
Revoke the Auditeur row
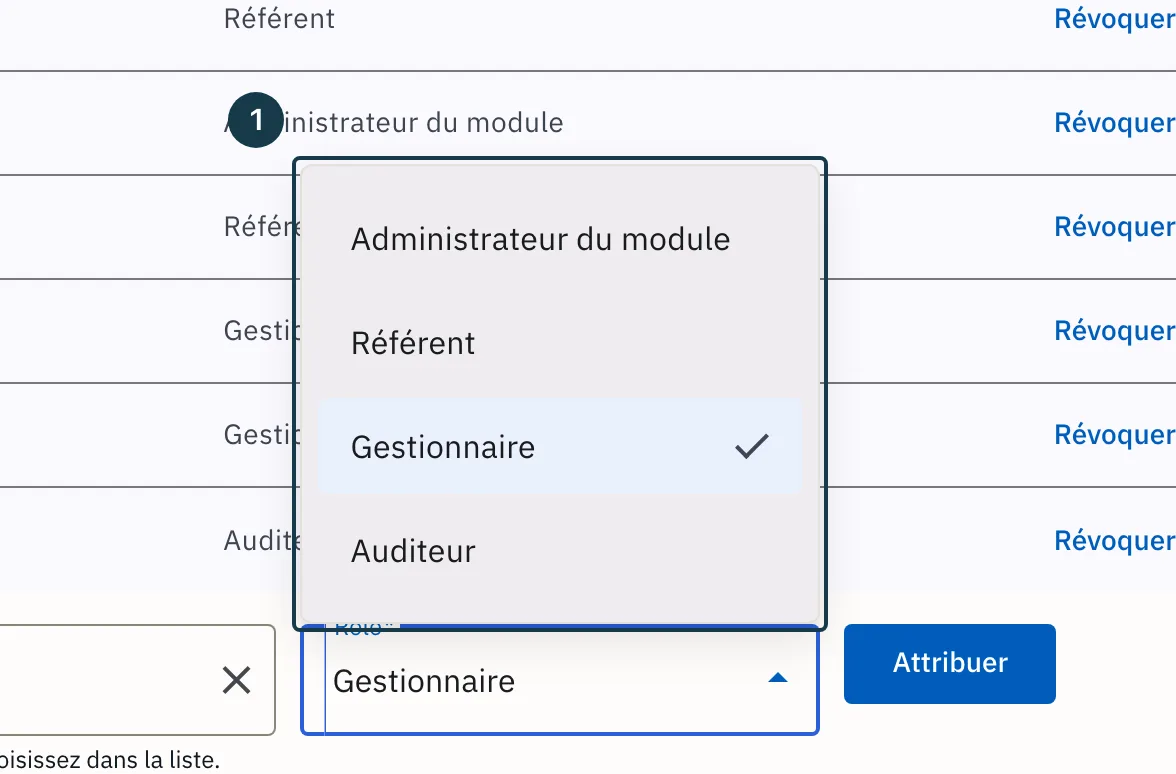click(x=1114, y=540)
